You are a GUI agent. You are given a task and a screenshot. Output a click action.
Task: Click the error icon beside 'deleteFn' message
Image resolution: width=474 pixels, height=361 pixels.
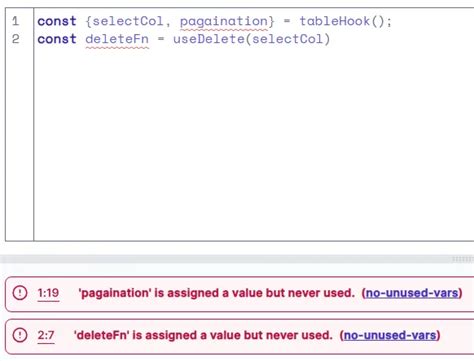click(20, 335)
